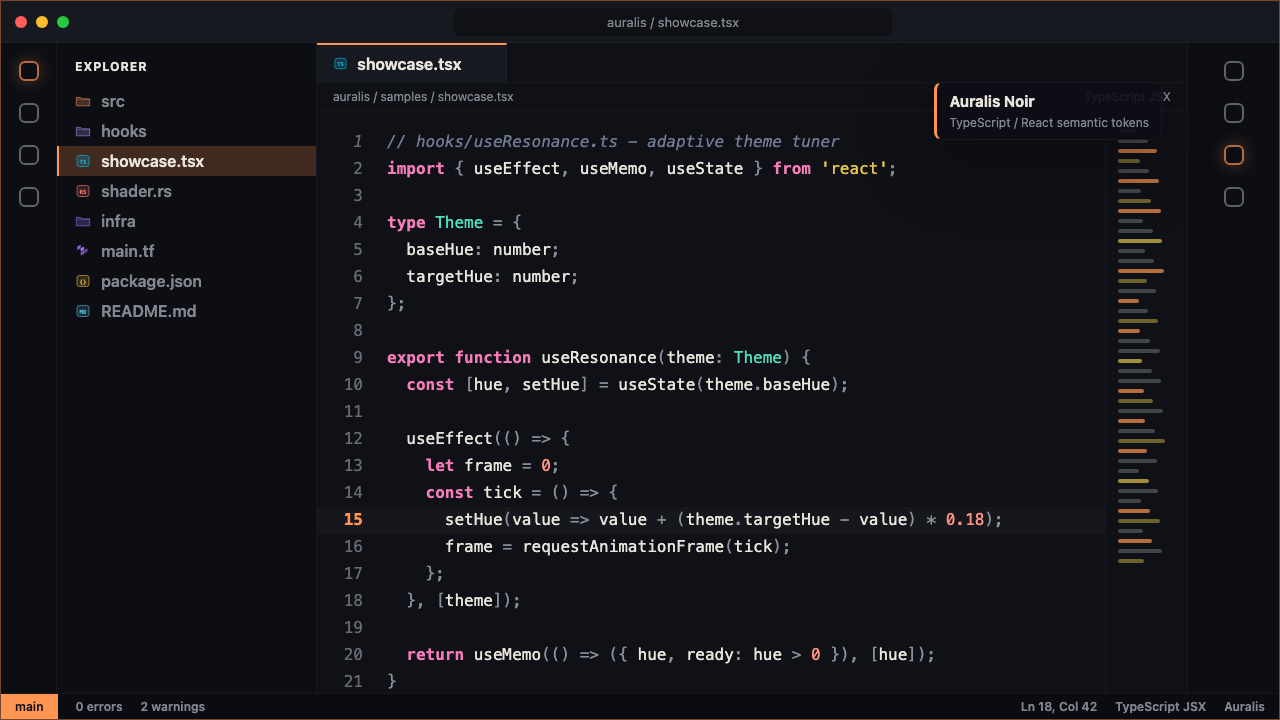Image resolution: width=1280 pixels, height=720 pixels.
Task: Click 'Ln 18, Col 42' in status bar
Action: point(1059,707)
